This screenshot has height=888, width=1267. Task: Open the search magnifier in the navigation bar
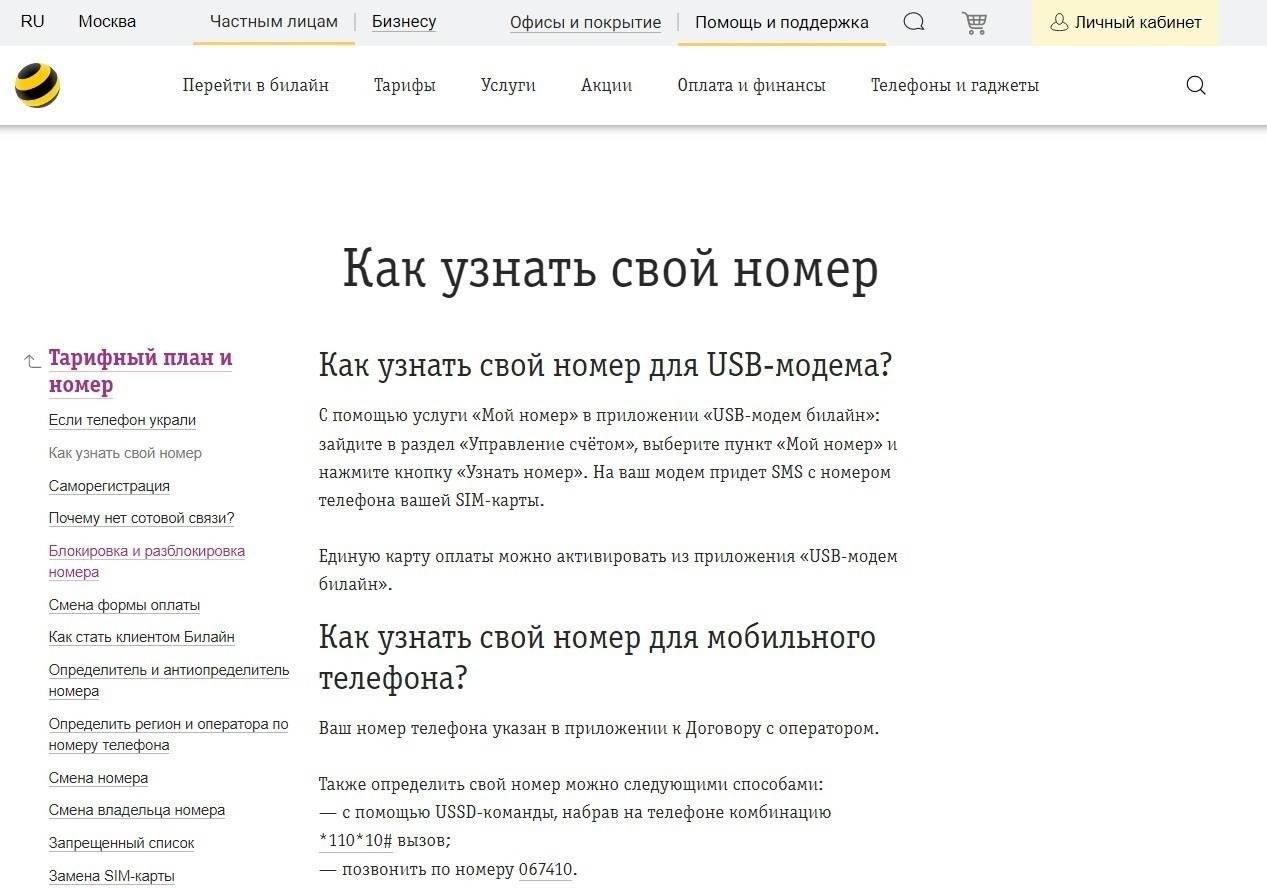point(1195,86)
